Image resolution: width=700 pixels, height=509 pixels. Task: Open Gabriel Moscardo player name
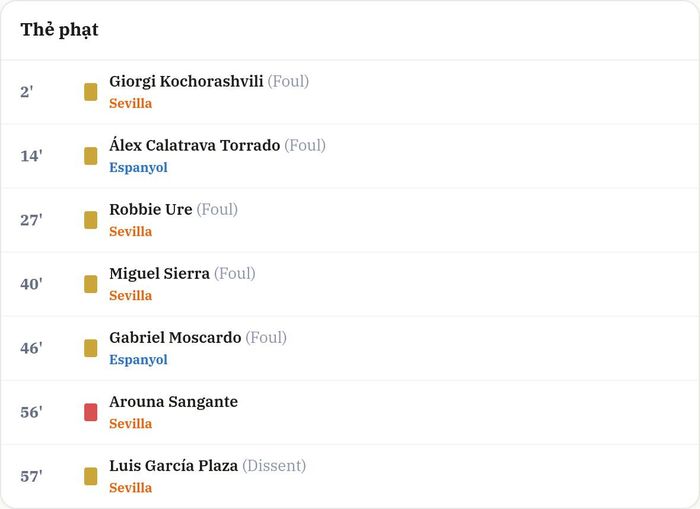pos(175,338)
